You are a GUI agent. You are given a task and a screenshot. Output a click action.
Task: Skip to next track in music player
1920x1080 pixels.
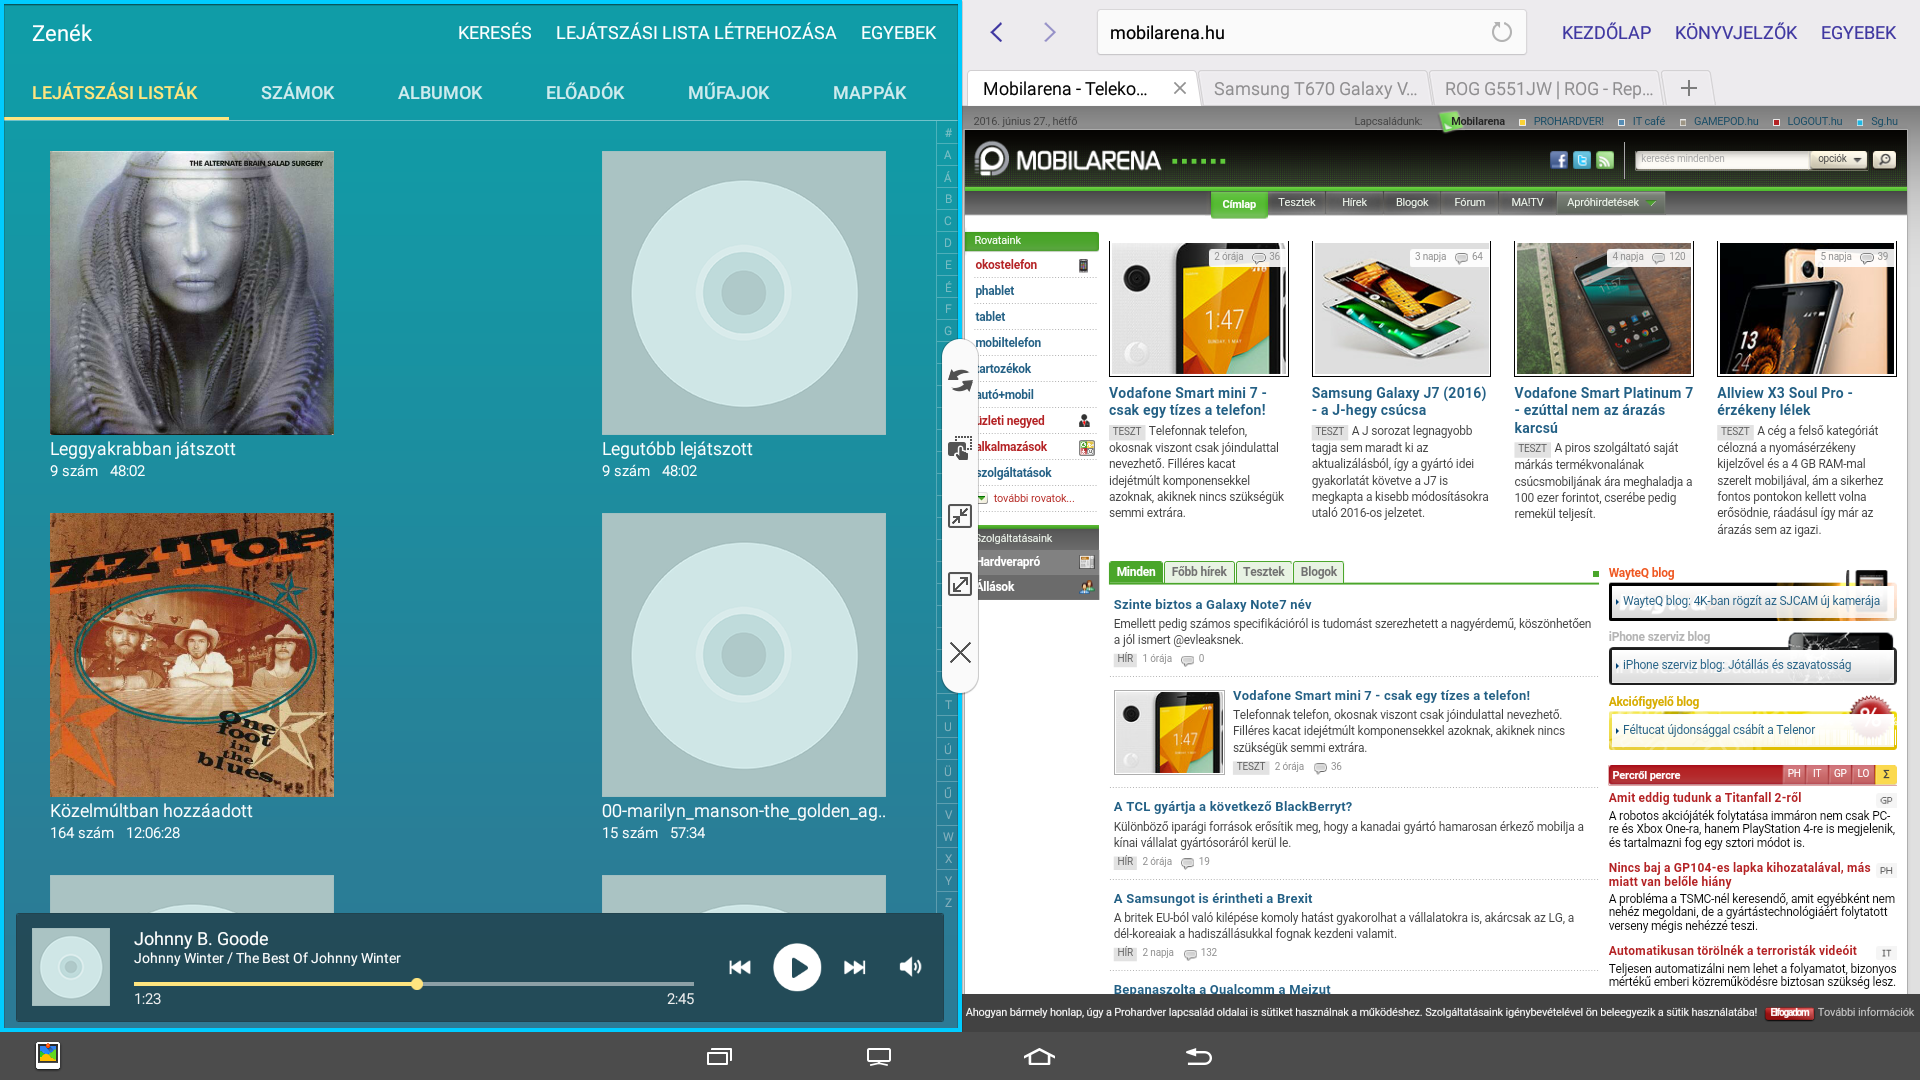[x=854, y=967]
